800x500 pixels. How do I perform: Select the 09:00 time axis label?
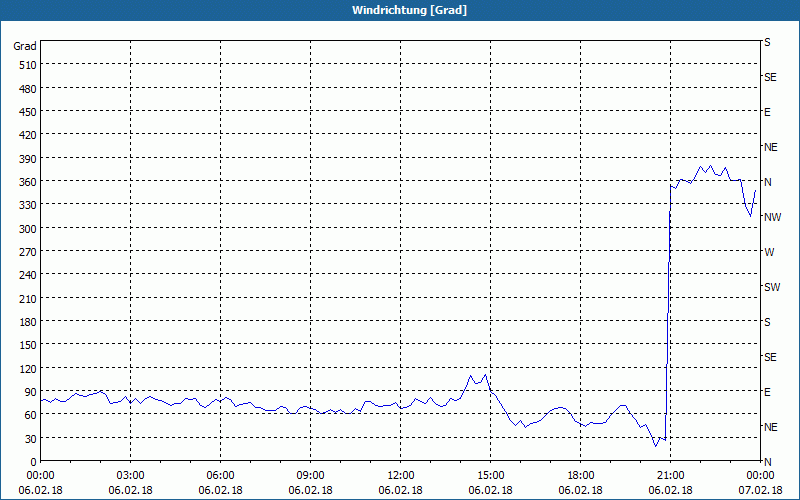click(x=310, y=476)
